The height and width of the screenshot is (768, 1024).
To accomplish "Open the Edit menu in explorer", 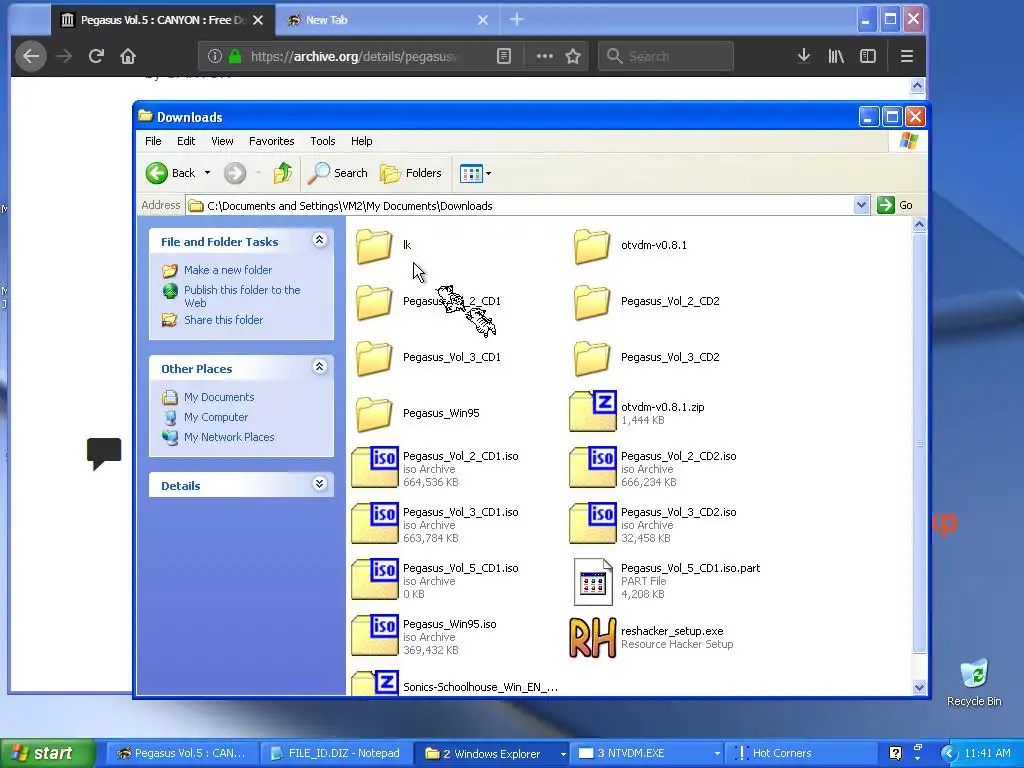I will click(x=186, y=141).
